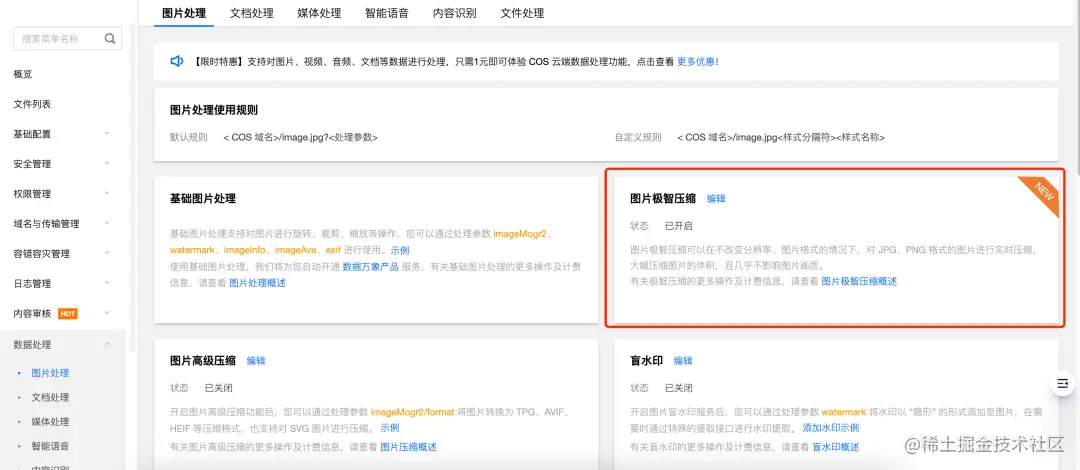Screen dimensions: 1080x470
Task: Open the floating list menu icon
Action: (x=1063, y=383)
